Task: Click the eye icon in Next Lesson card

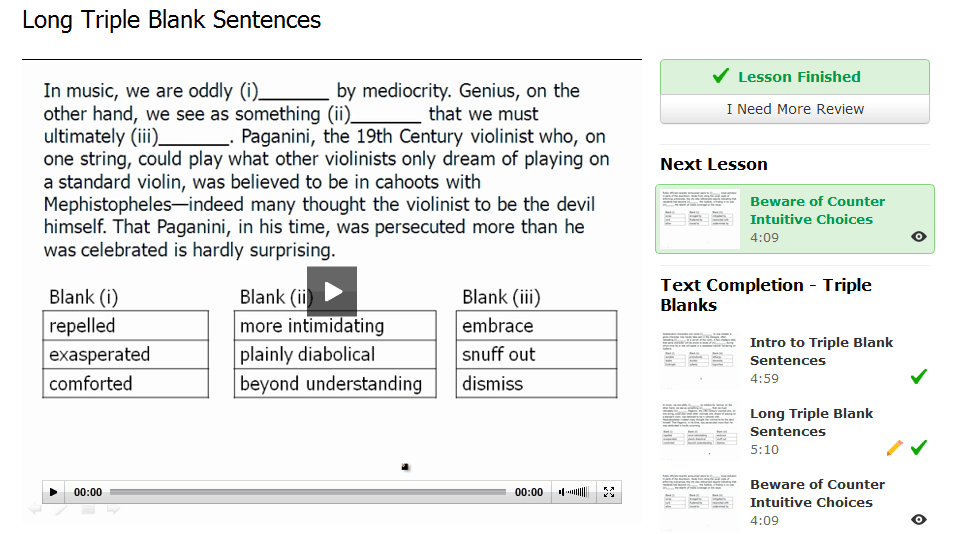Action: (x=919, y=237)
